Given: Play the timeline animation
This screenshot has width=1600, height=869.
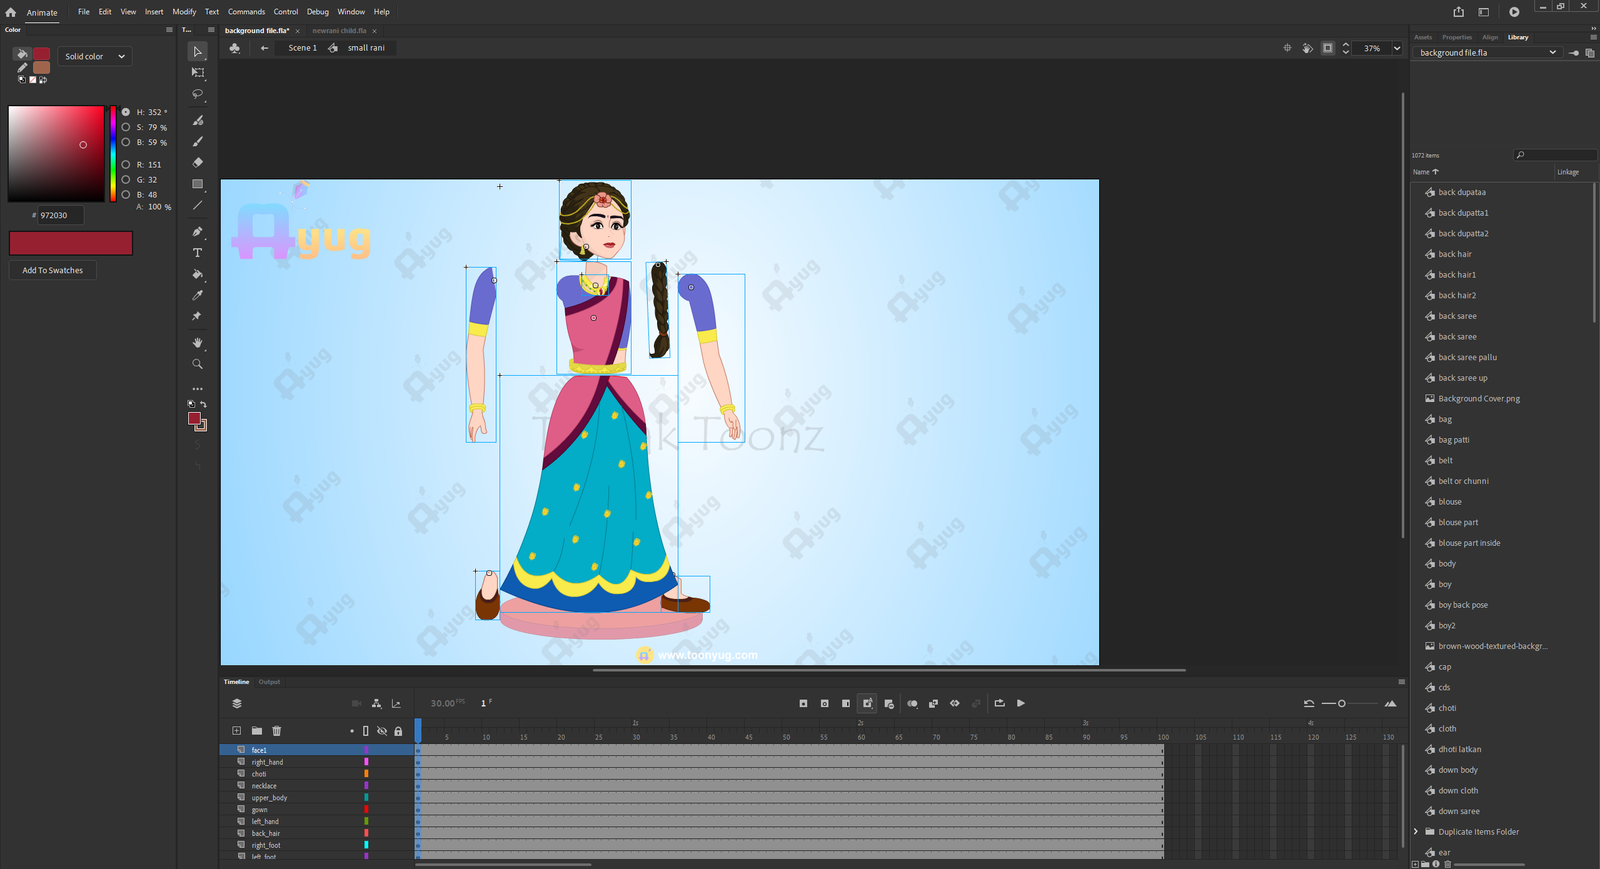Looking at the screenshot, I should coord(1021,703).
